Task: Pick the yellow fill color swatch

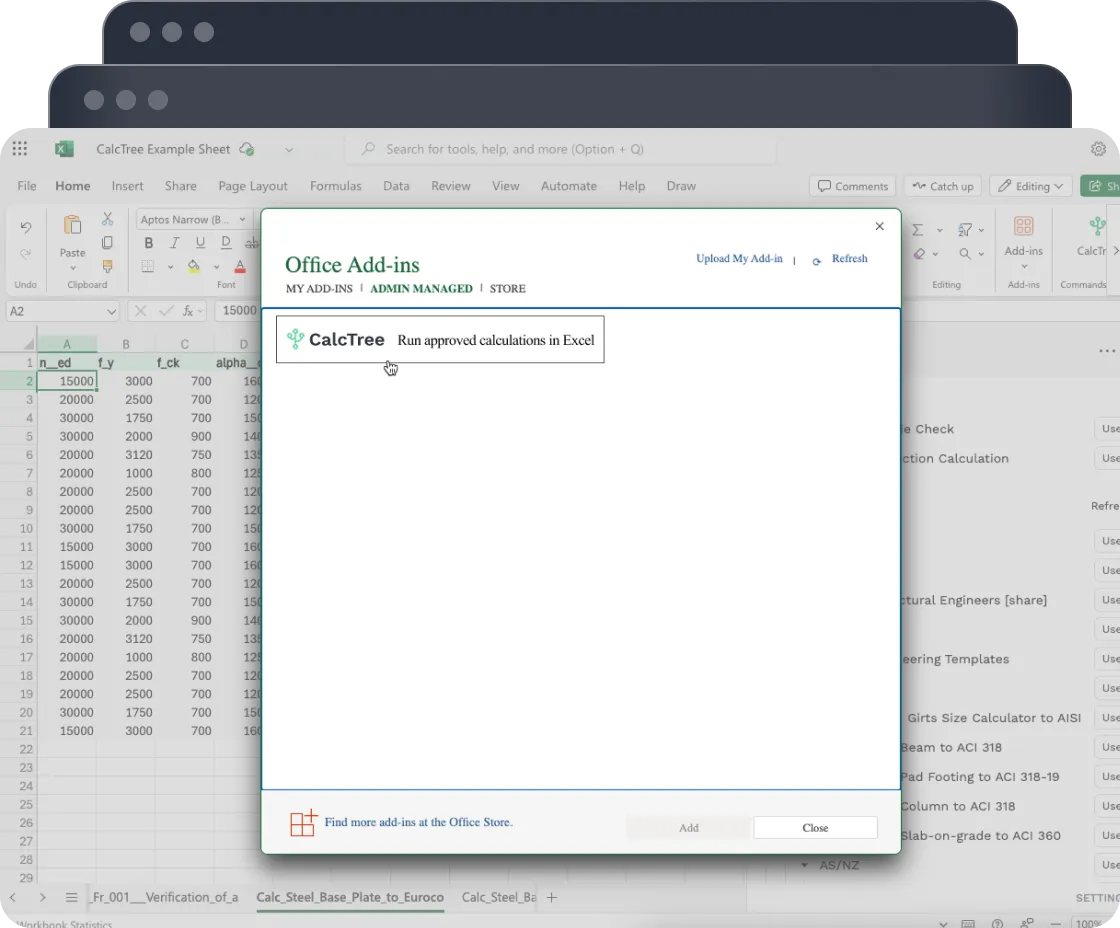Action: click(x=194, y=266)
